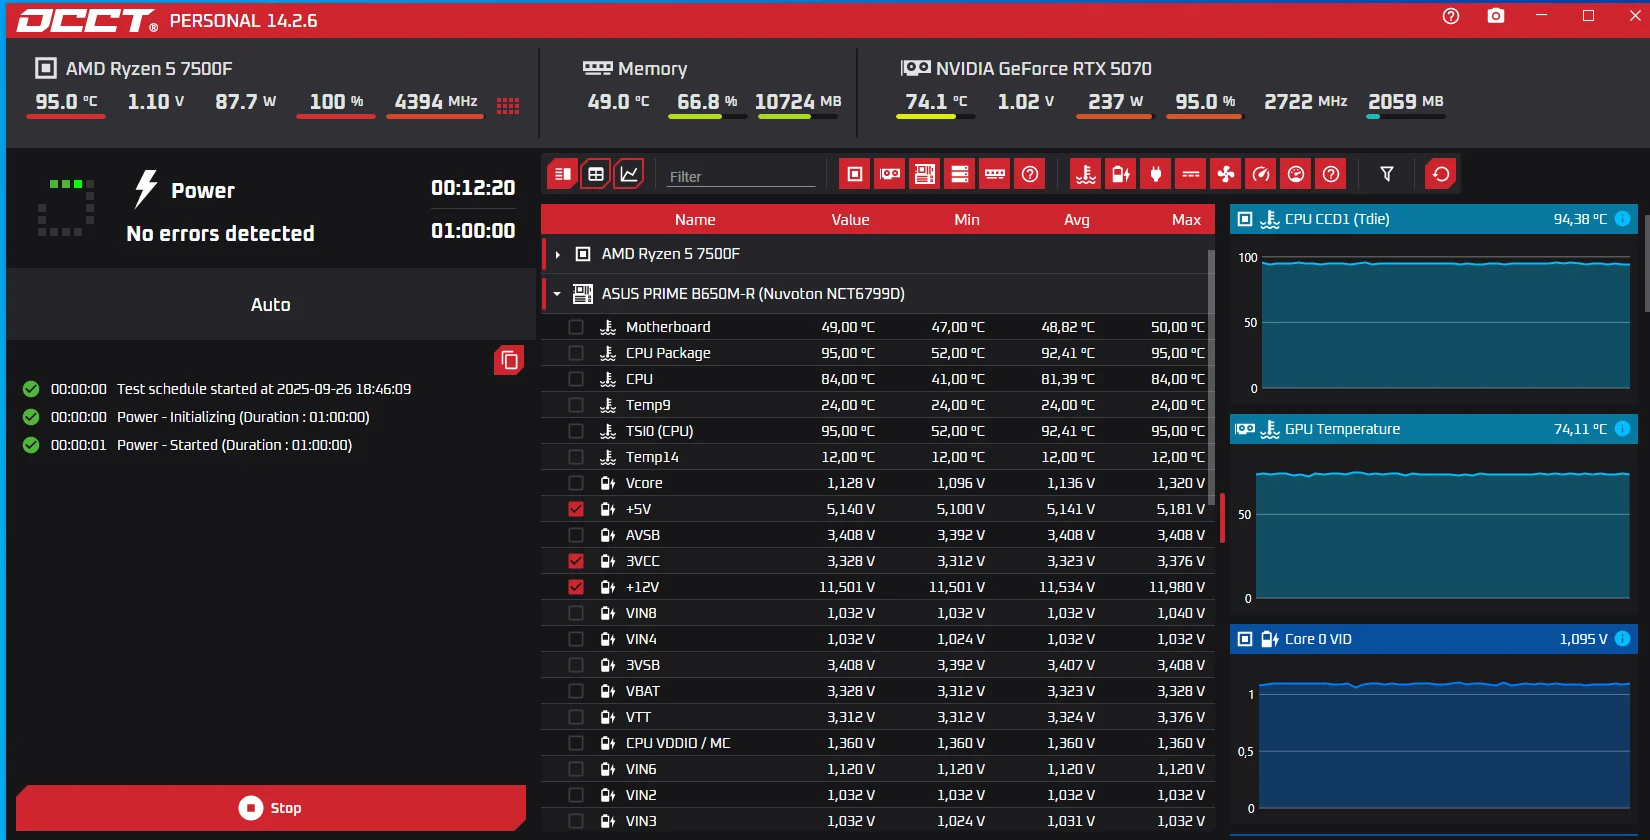Image resolution: width=1650 pixels, height=840 pixels.
Task: Sort table by Max column
Action: click(1187, 220)
